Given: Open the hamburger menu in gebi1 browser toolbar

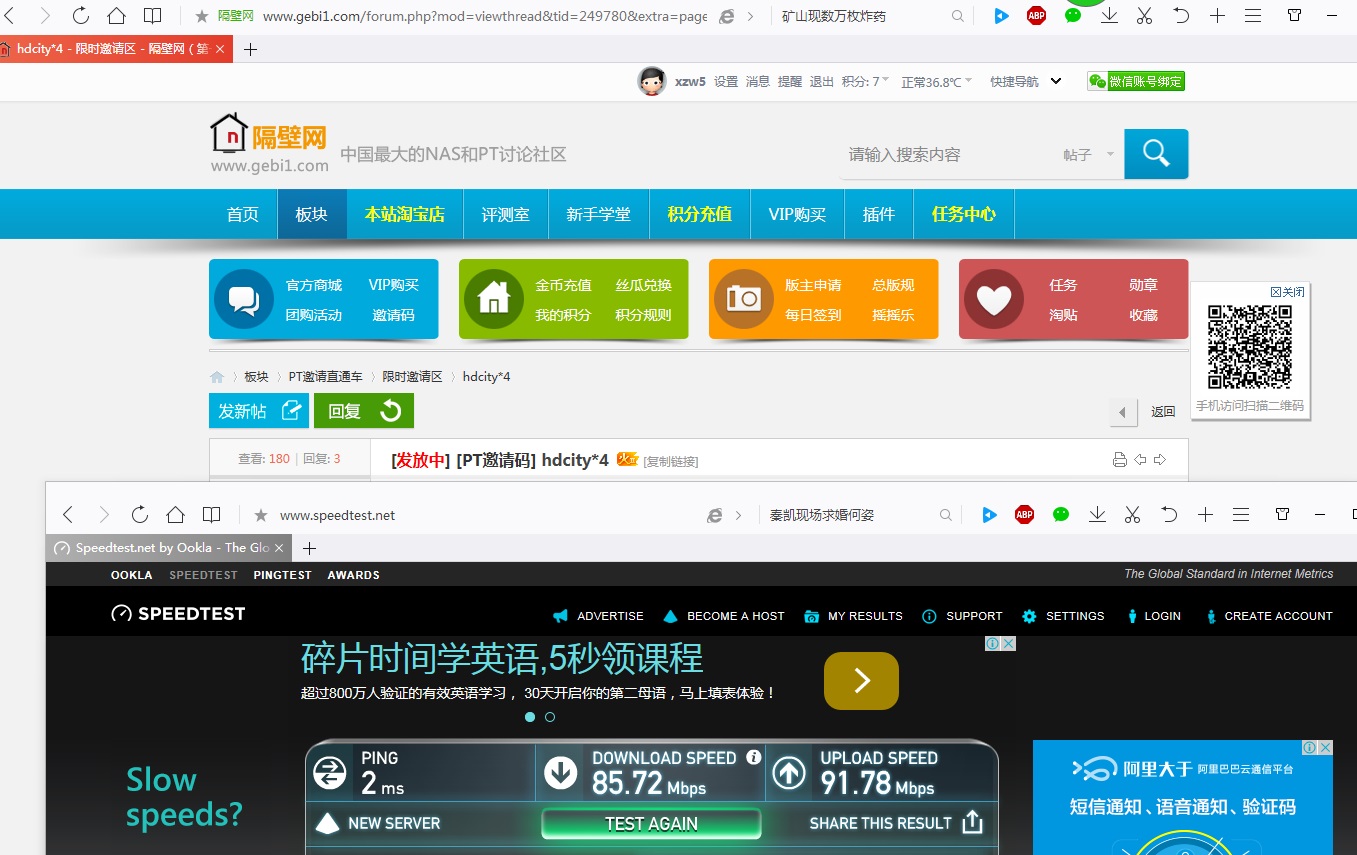Looking at the screenshot, I should coord(1253,16).
